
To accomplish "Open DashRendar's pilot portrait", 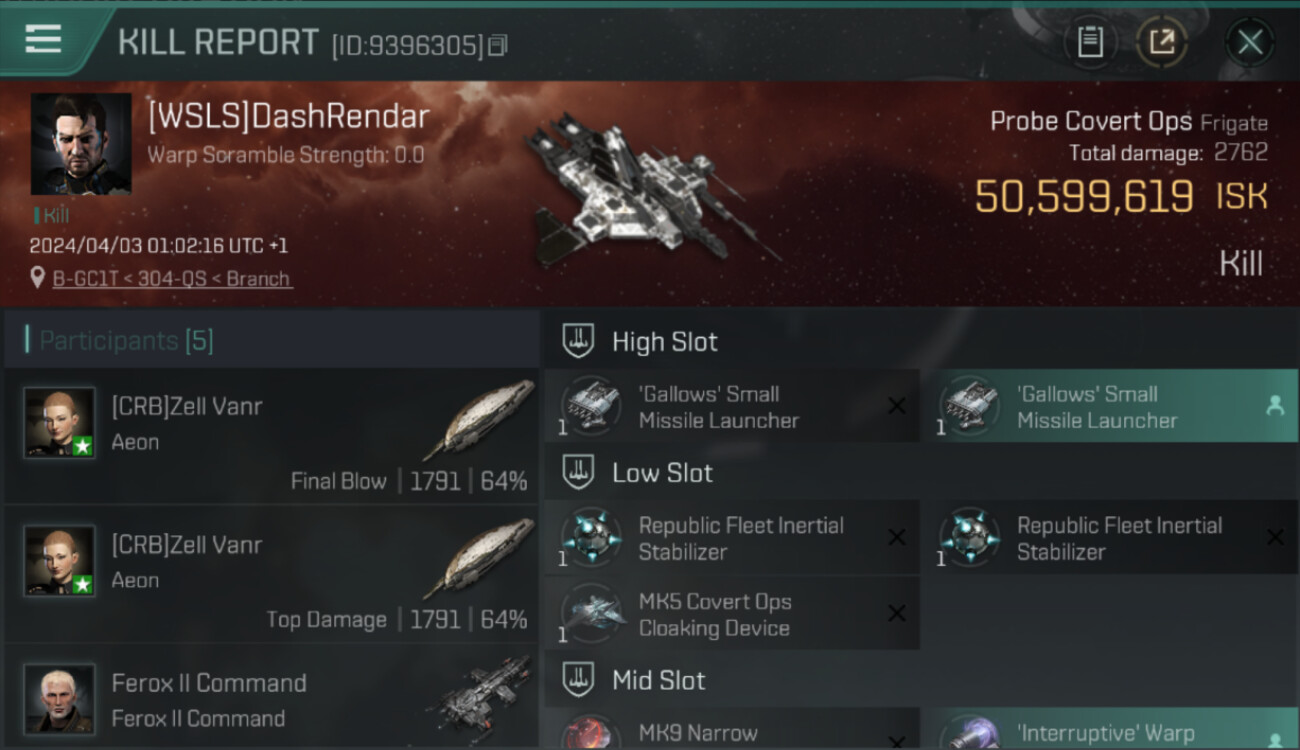I will point(81,144).
